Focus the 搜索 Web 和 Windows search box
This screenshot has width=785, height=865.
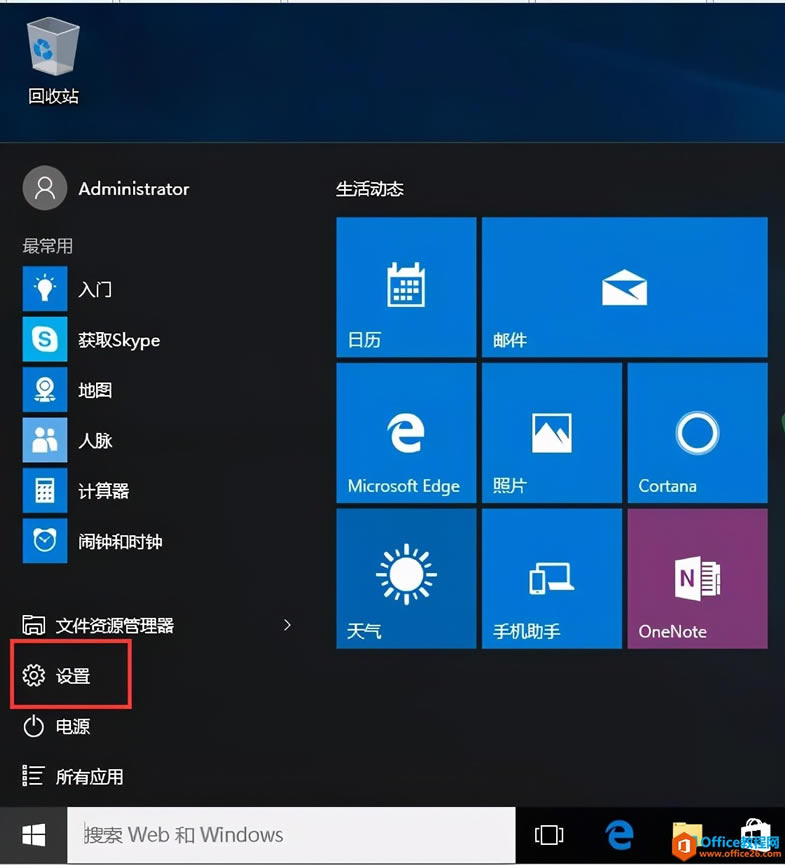click(x=291, y=835)
